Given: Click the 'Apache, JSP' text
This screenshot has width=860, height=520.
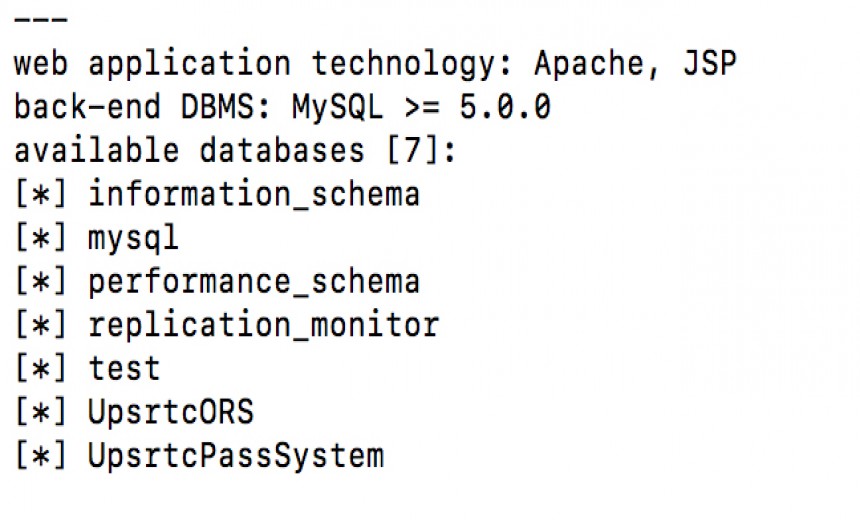Looking at the screenshot, I should (635, 63).
